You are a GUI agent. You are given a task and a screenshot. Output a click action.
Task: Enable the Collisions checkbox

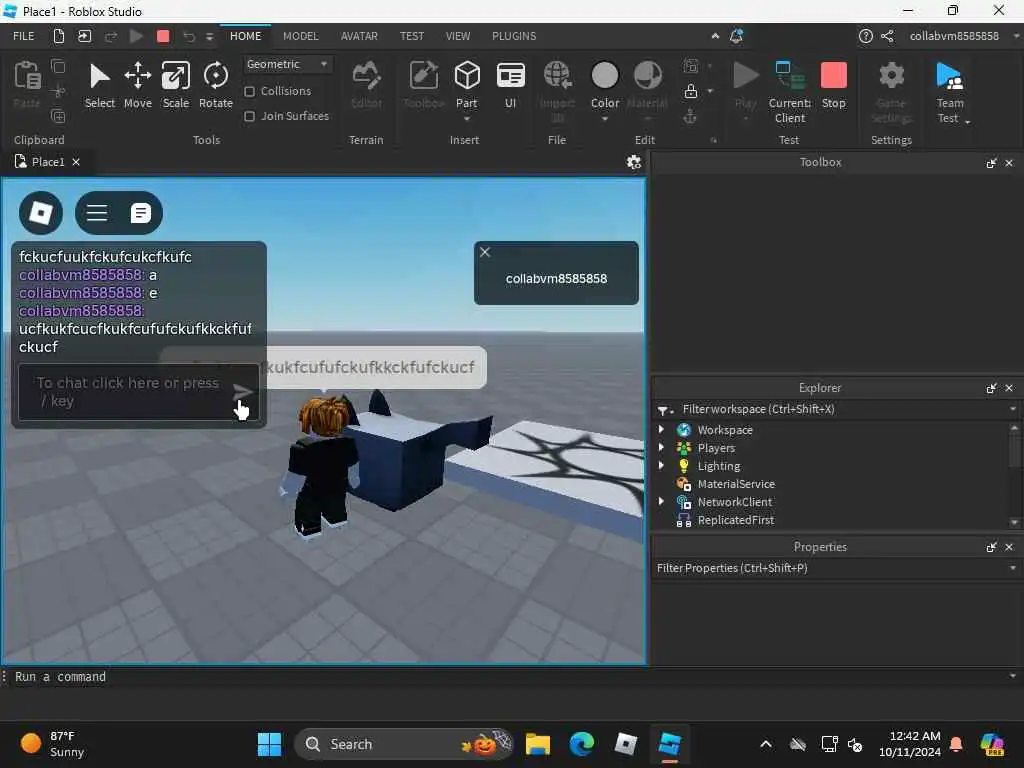click(249, 91)
